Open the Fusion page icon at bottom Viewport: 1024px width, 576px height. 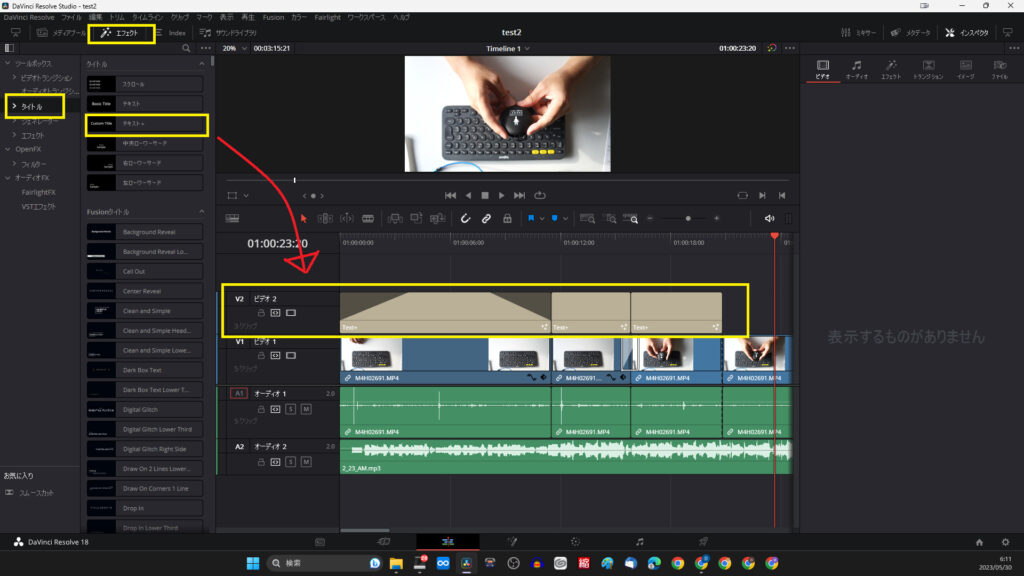tap(512, 542)
